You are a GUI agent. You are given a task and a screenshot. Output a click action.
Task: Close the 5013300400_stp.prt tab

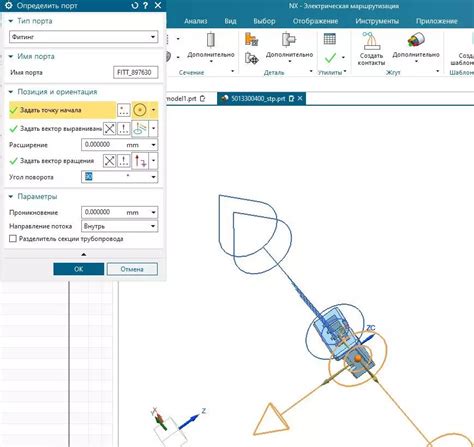300,98
